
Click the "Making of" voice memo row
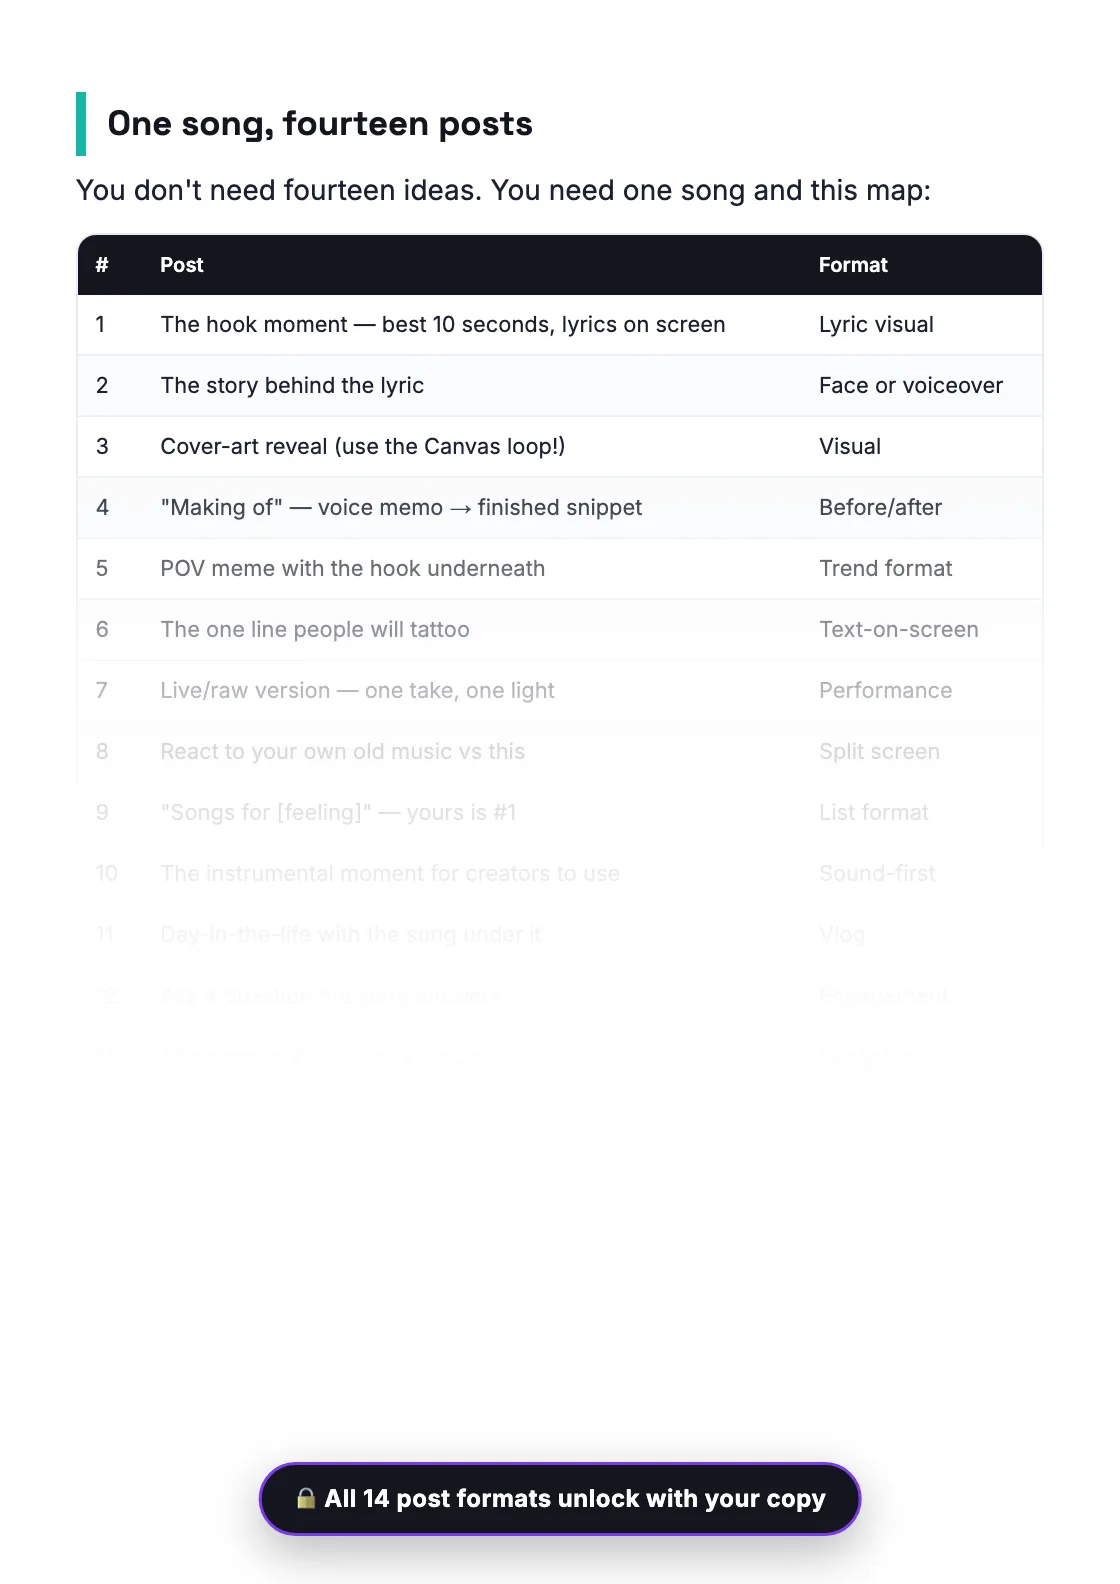[x=560, y=508]
